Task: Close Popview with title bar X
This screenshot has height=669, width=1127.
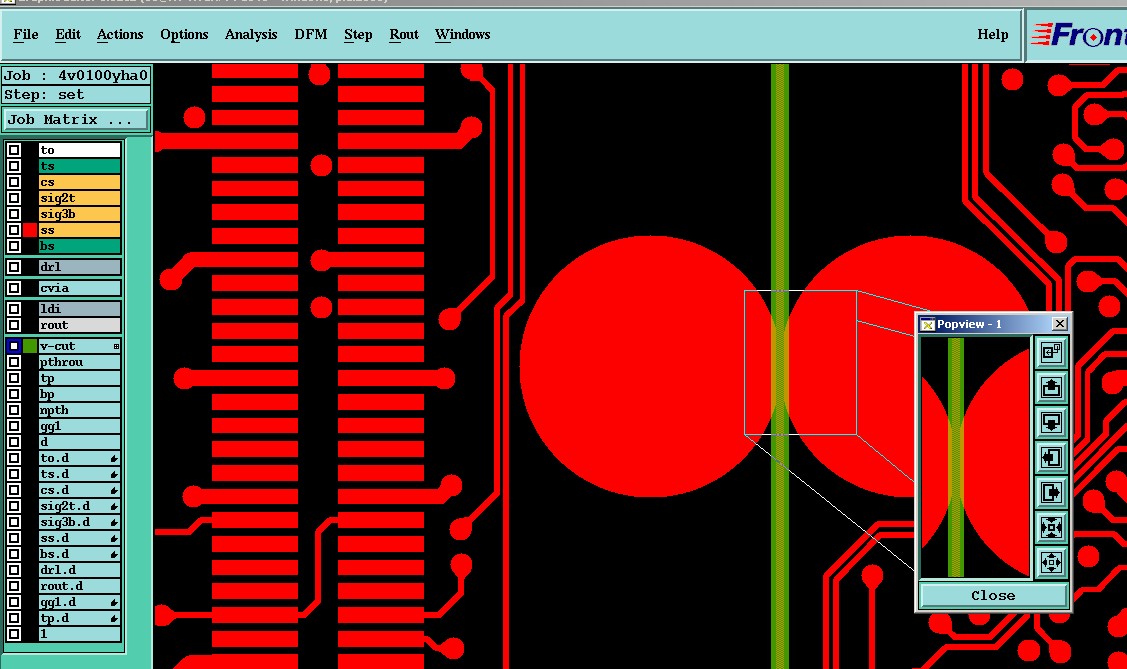Action: point(1059,324)
